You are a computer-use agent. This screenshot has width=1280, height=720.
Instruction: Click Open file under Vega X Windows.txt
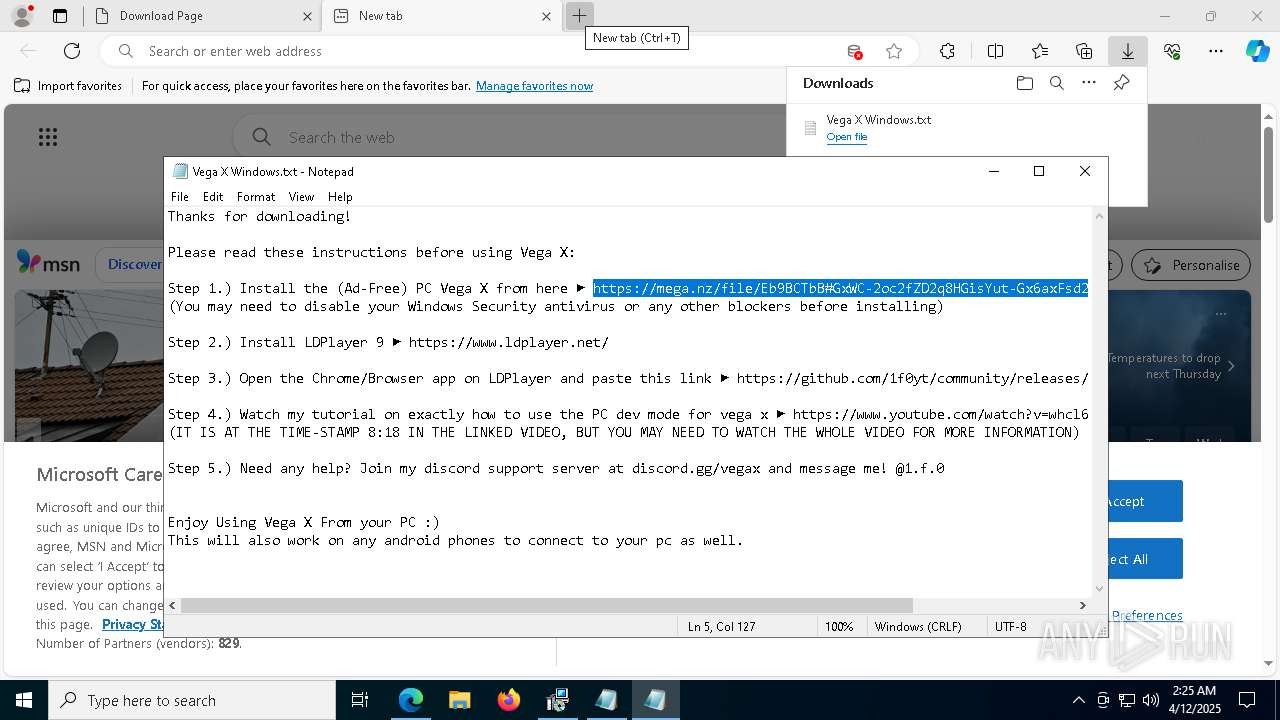(x=847, y=137)
